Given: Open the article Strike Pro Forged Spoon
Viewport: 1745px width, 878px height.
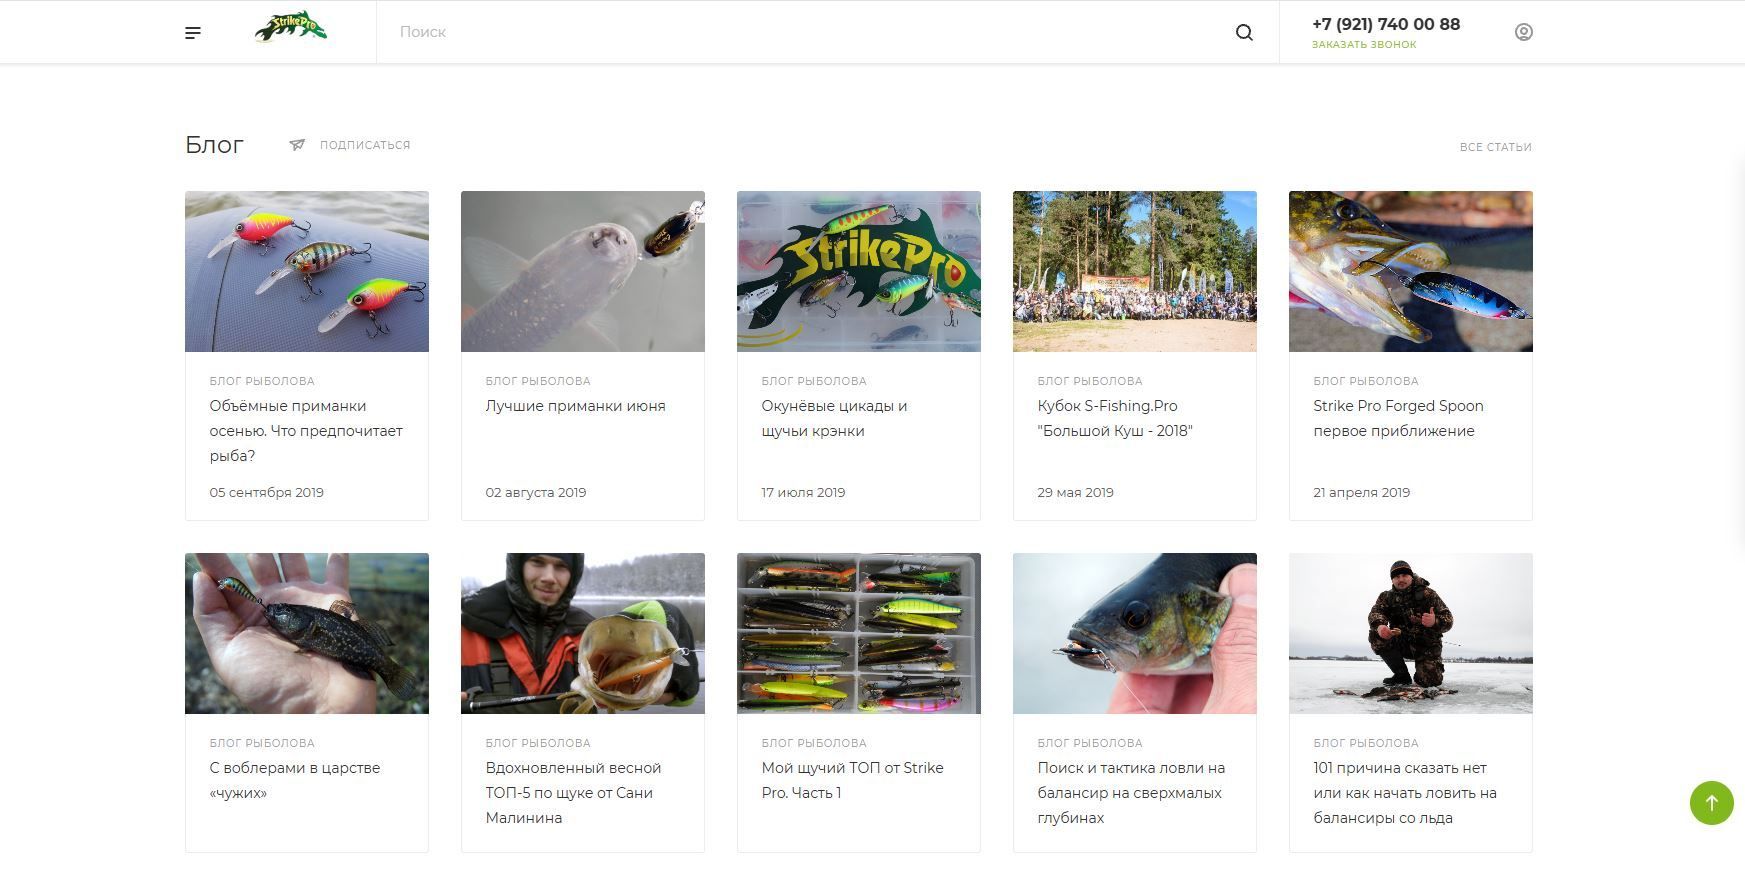Looking at the screenshot, I should coord(1398,419).
